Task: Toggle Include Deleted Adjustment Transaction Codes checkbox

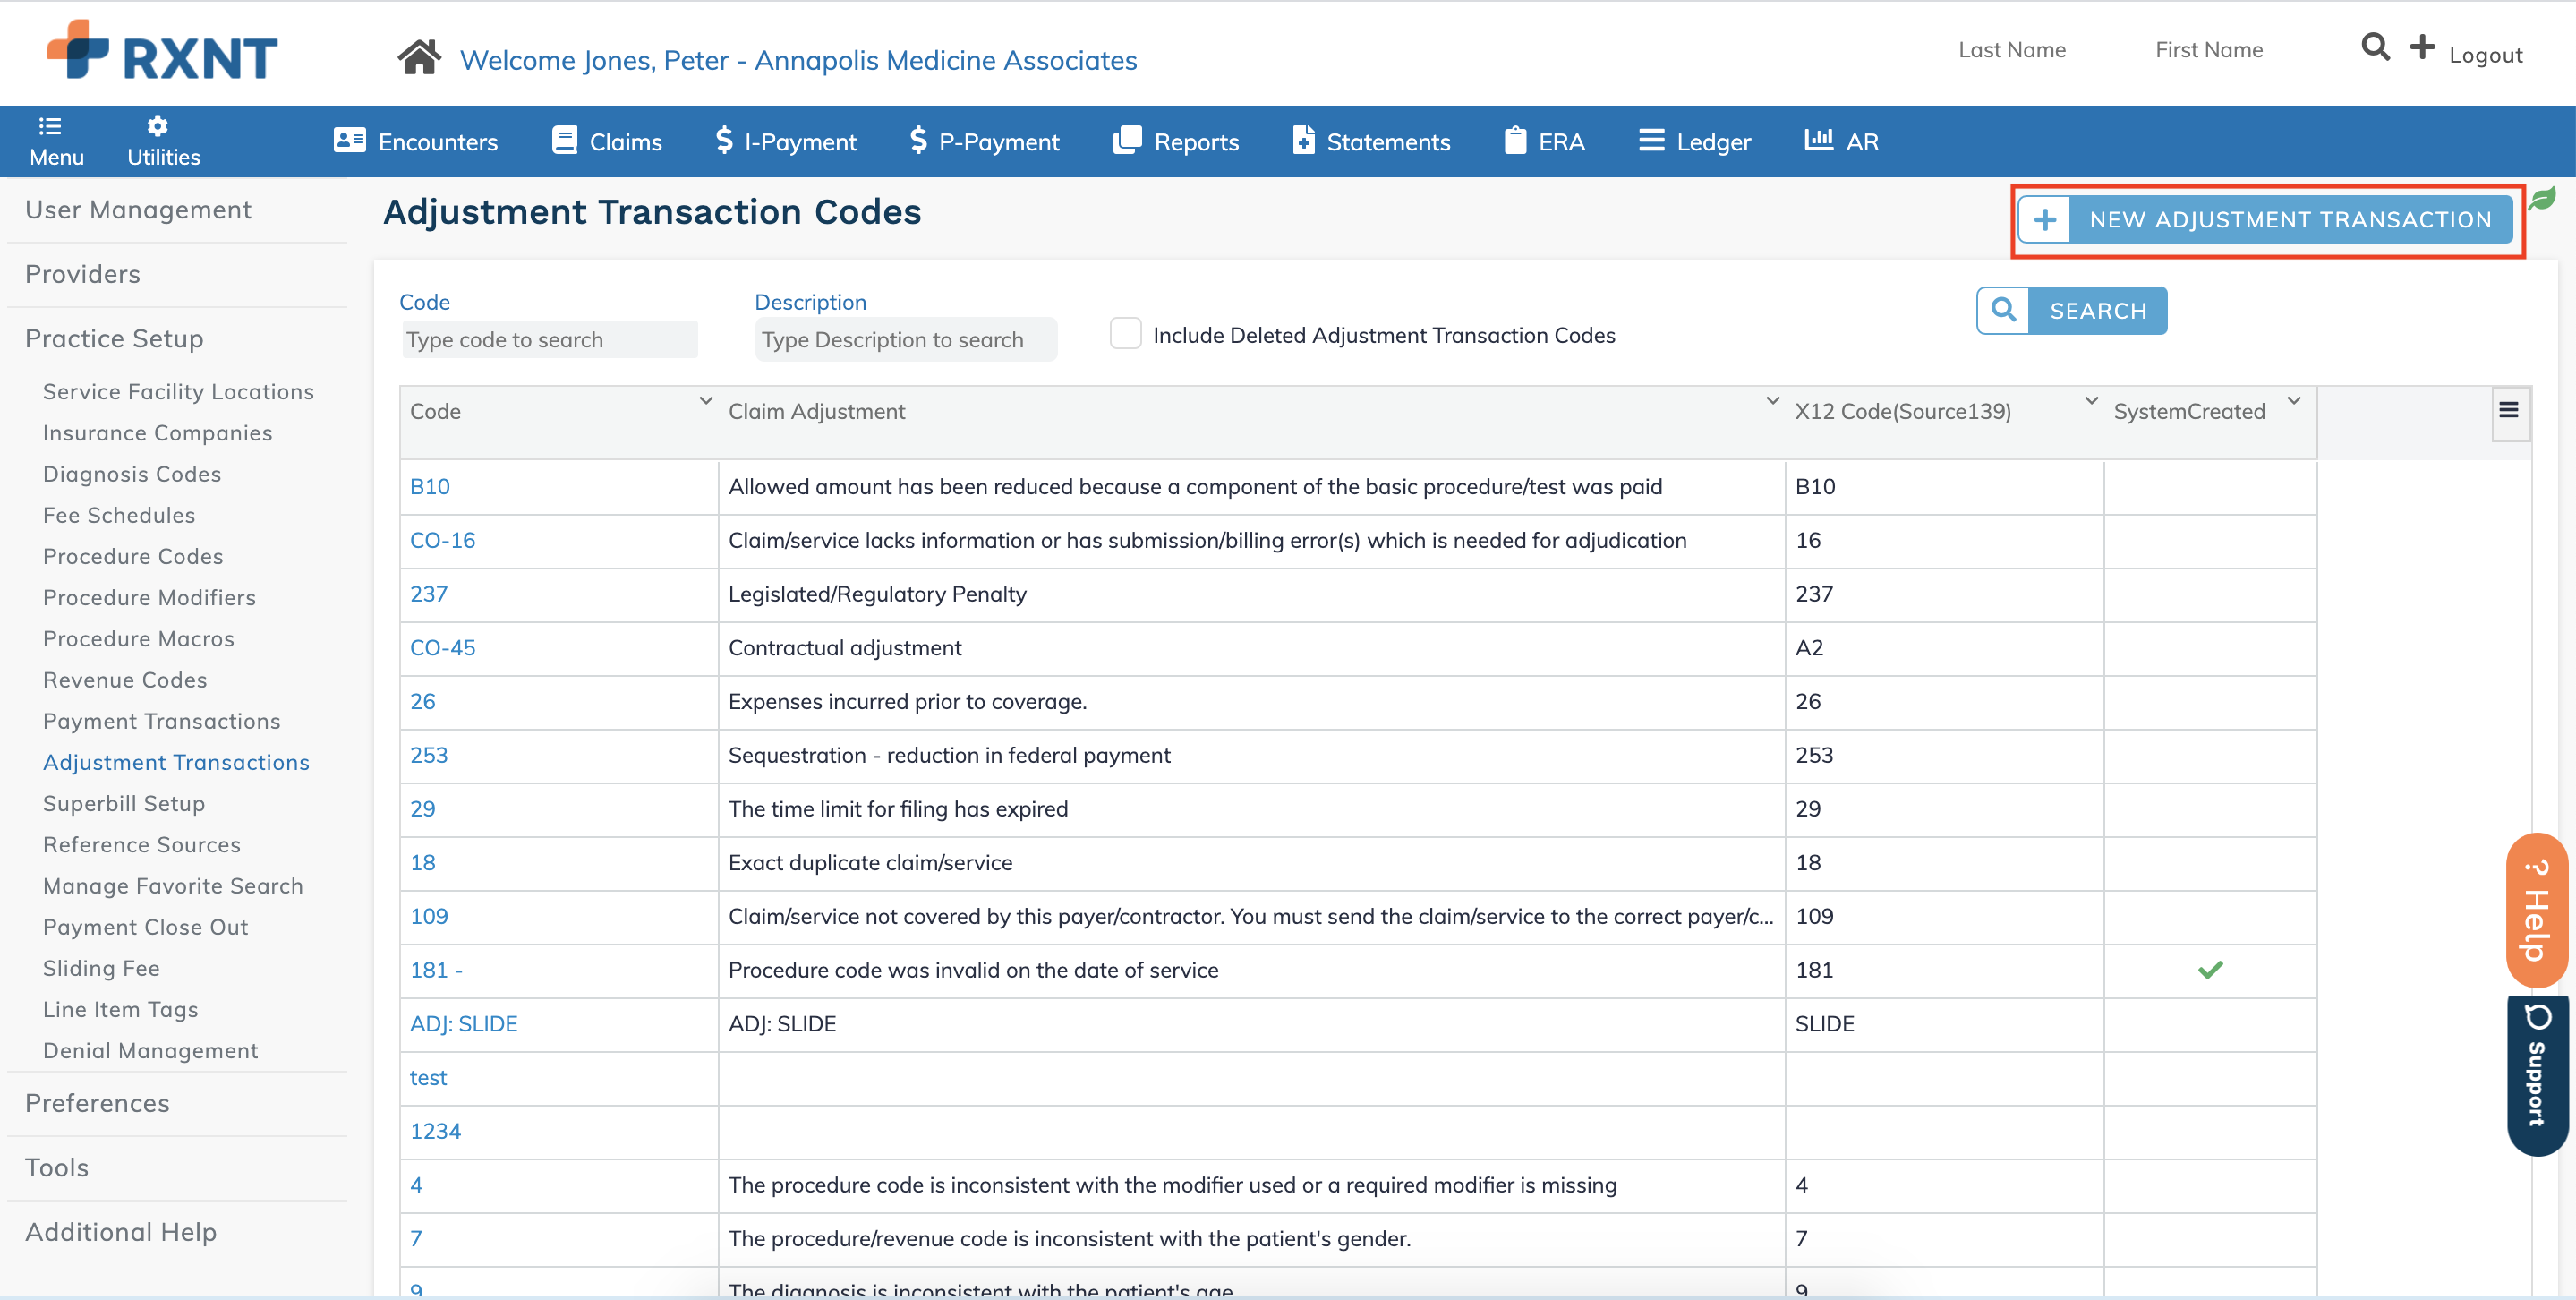Action: 1126,334
